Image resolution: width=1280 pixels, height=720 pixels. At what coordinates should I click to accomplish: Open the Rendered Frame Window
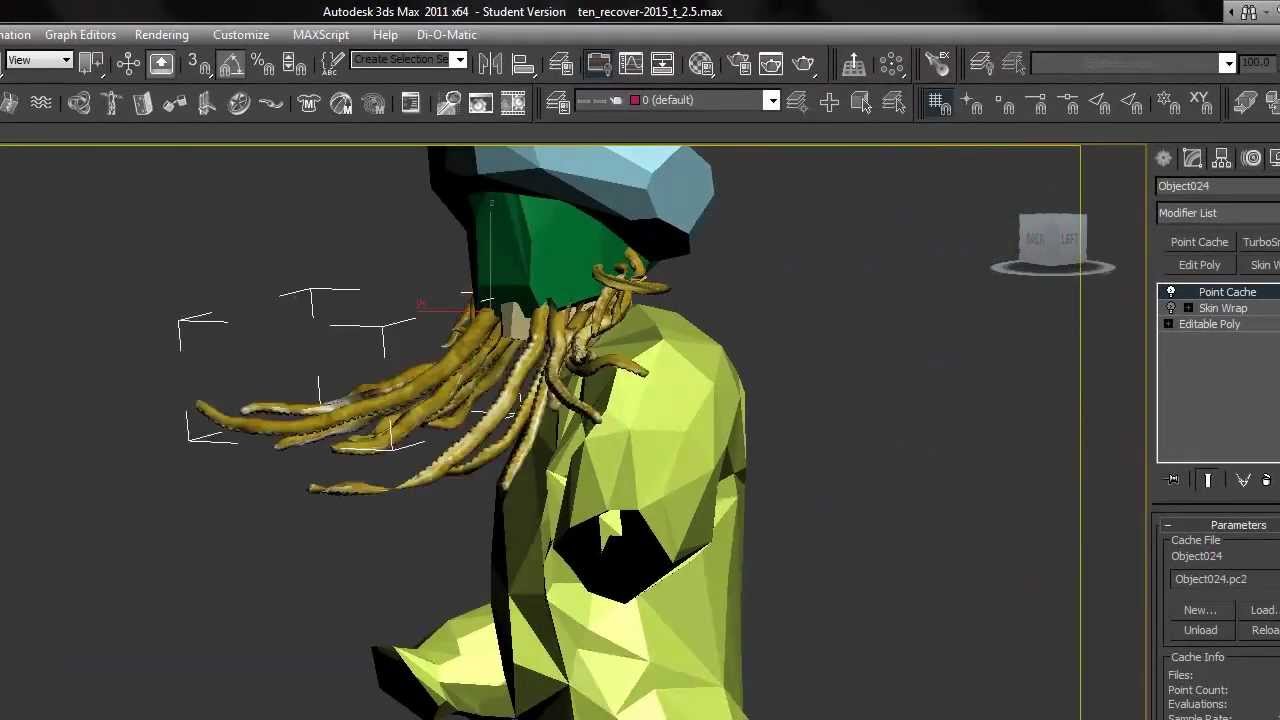pyautogui.click(x=771, y=64)
